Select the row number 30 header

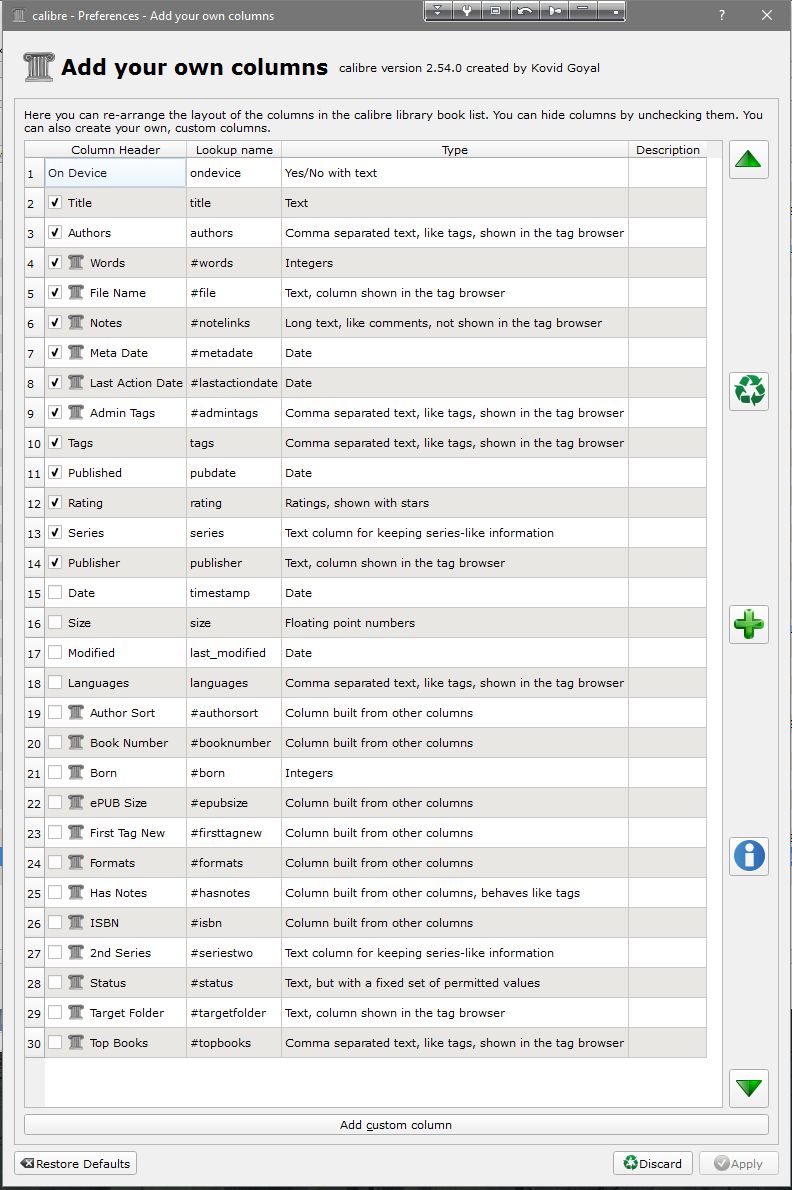click(x=34, y=1043)
